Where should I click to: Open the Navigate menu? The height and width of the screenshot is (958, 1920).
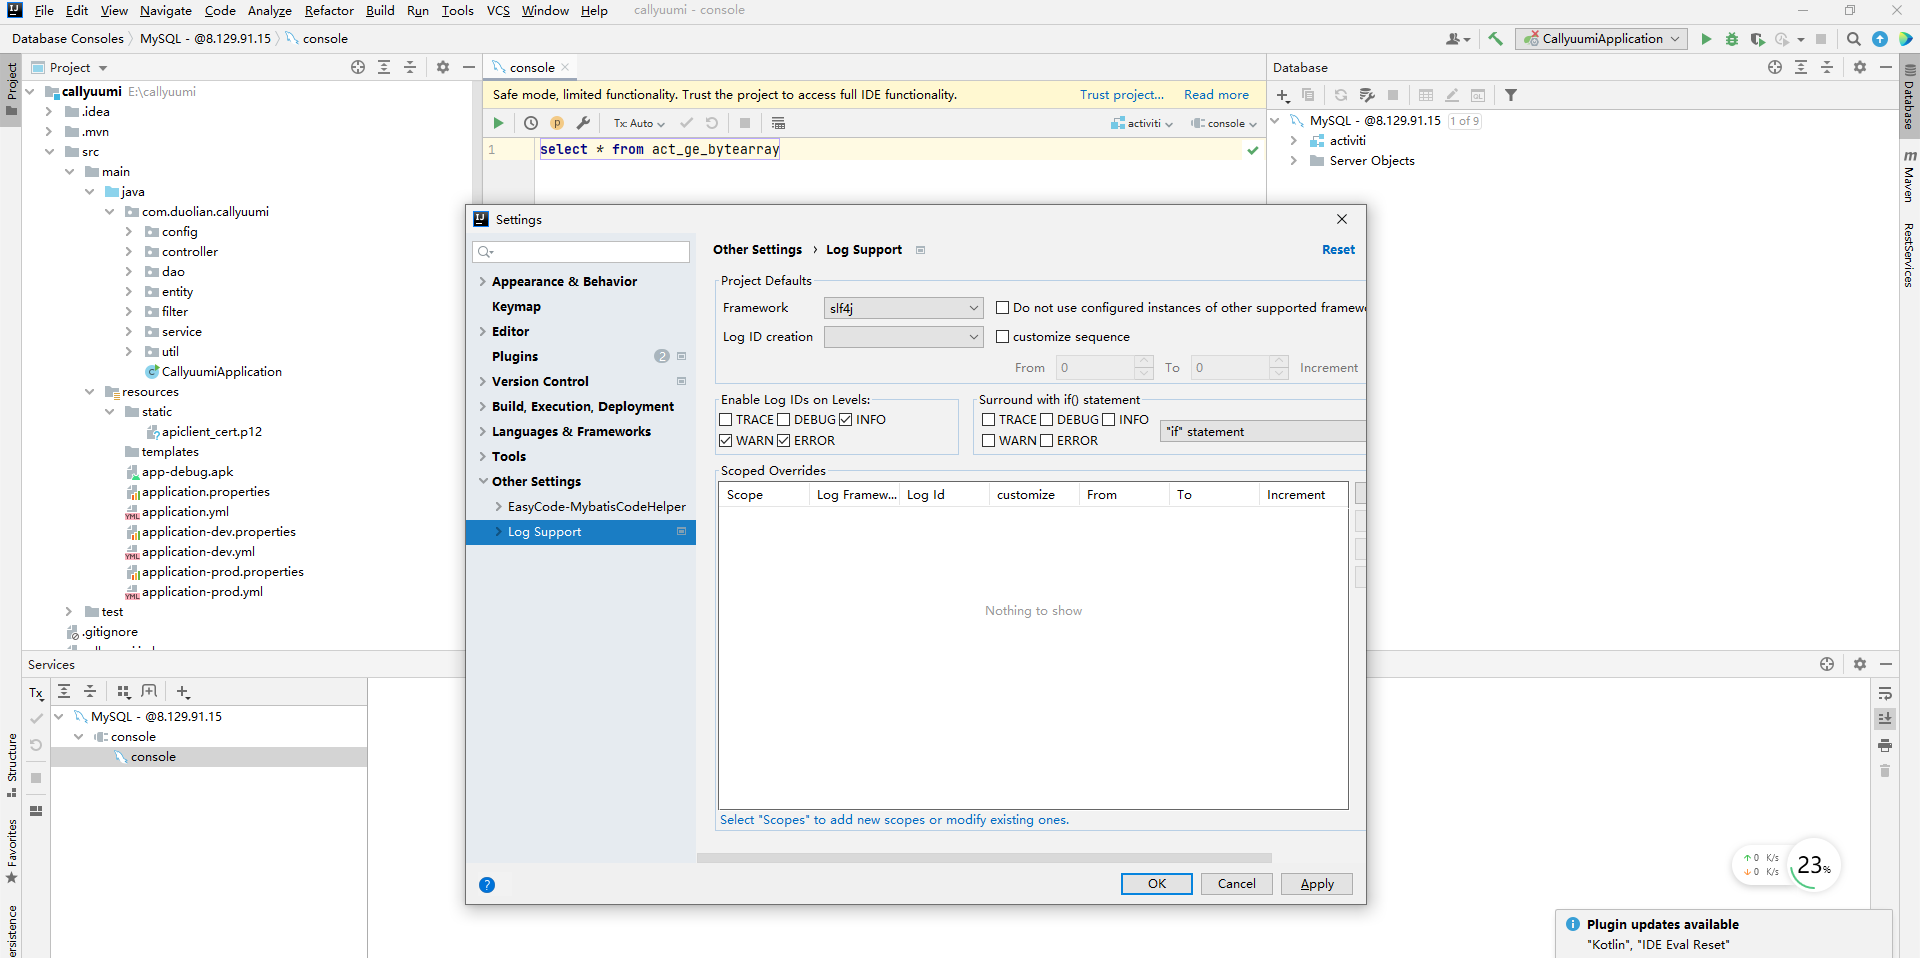point(165,11)
